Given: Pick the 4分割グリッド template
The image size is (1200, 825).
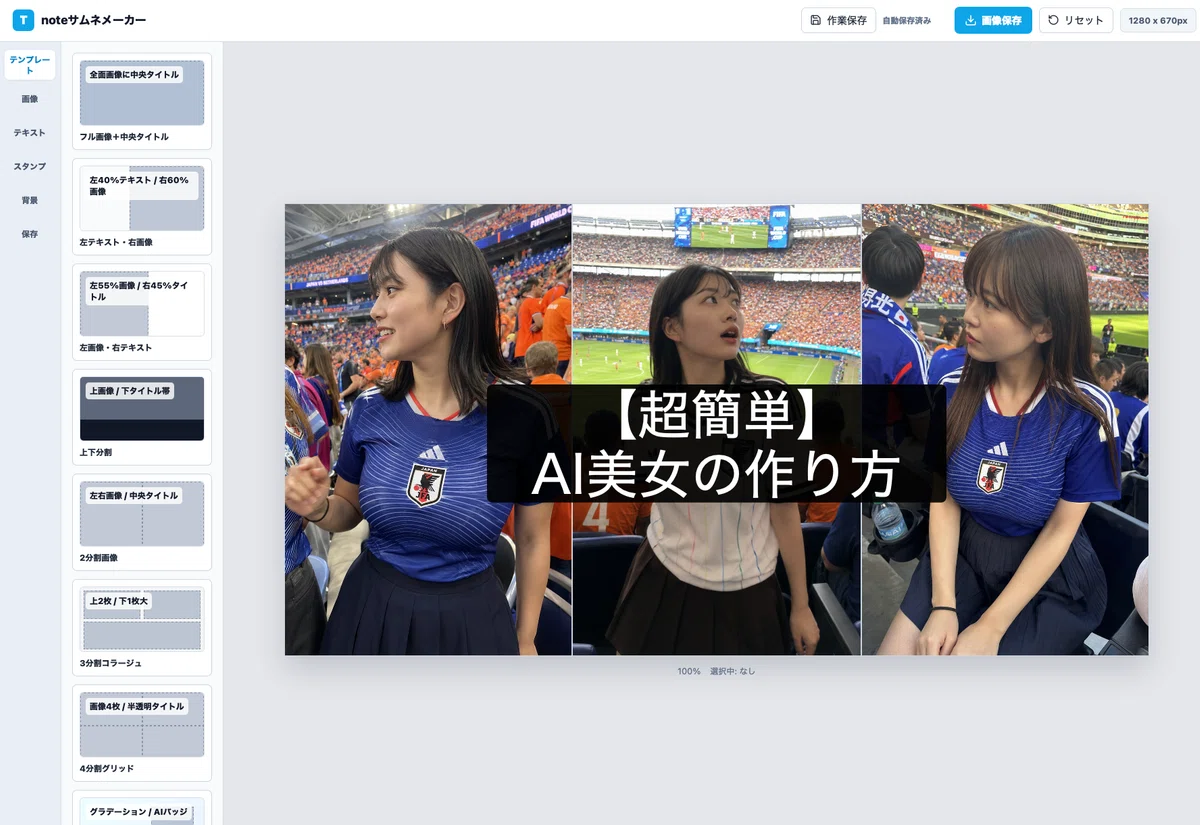Looking at the screenshot, I should [x=142, y=733].
